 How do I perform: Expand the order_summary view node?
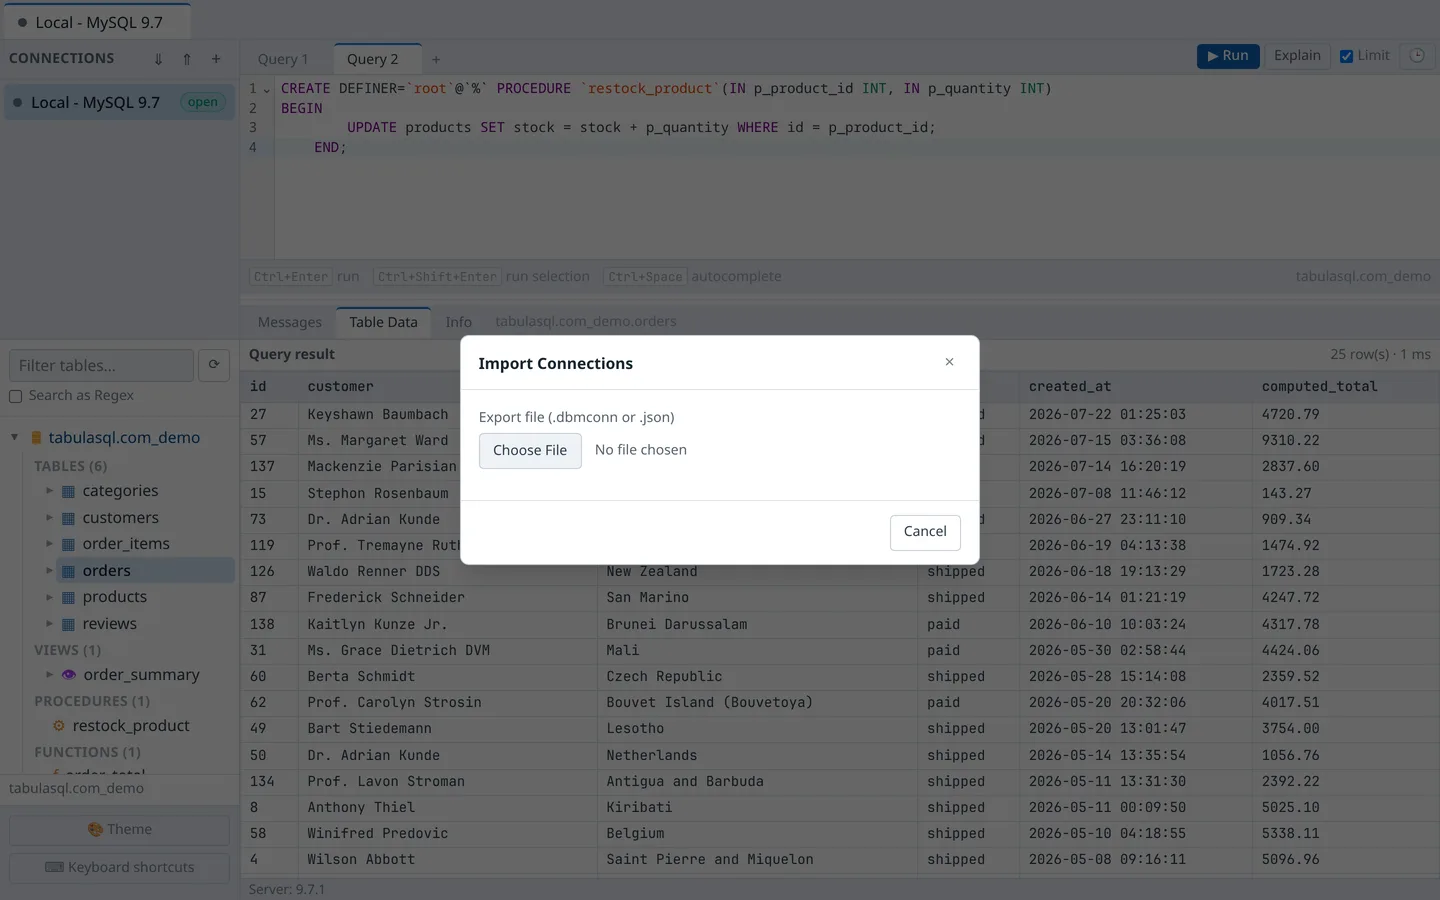click(x=50, y=675)
